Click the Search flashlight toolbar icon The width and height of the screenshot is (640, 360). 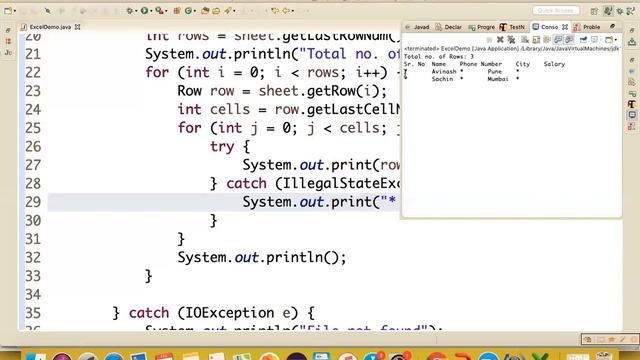227,11
